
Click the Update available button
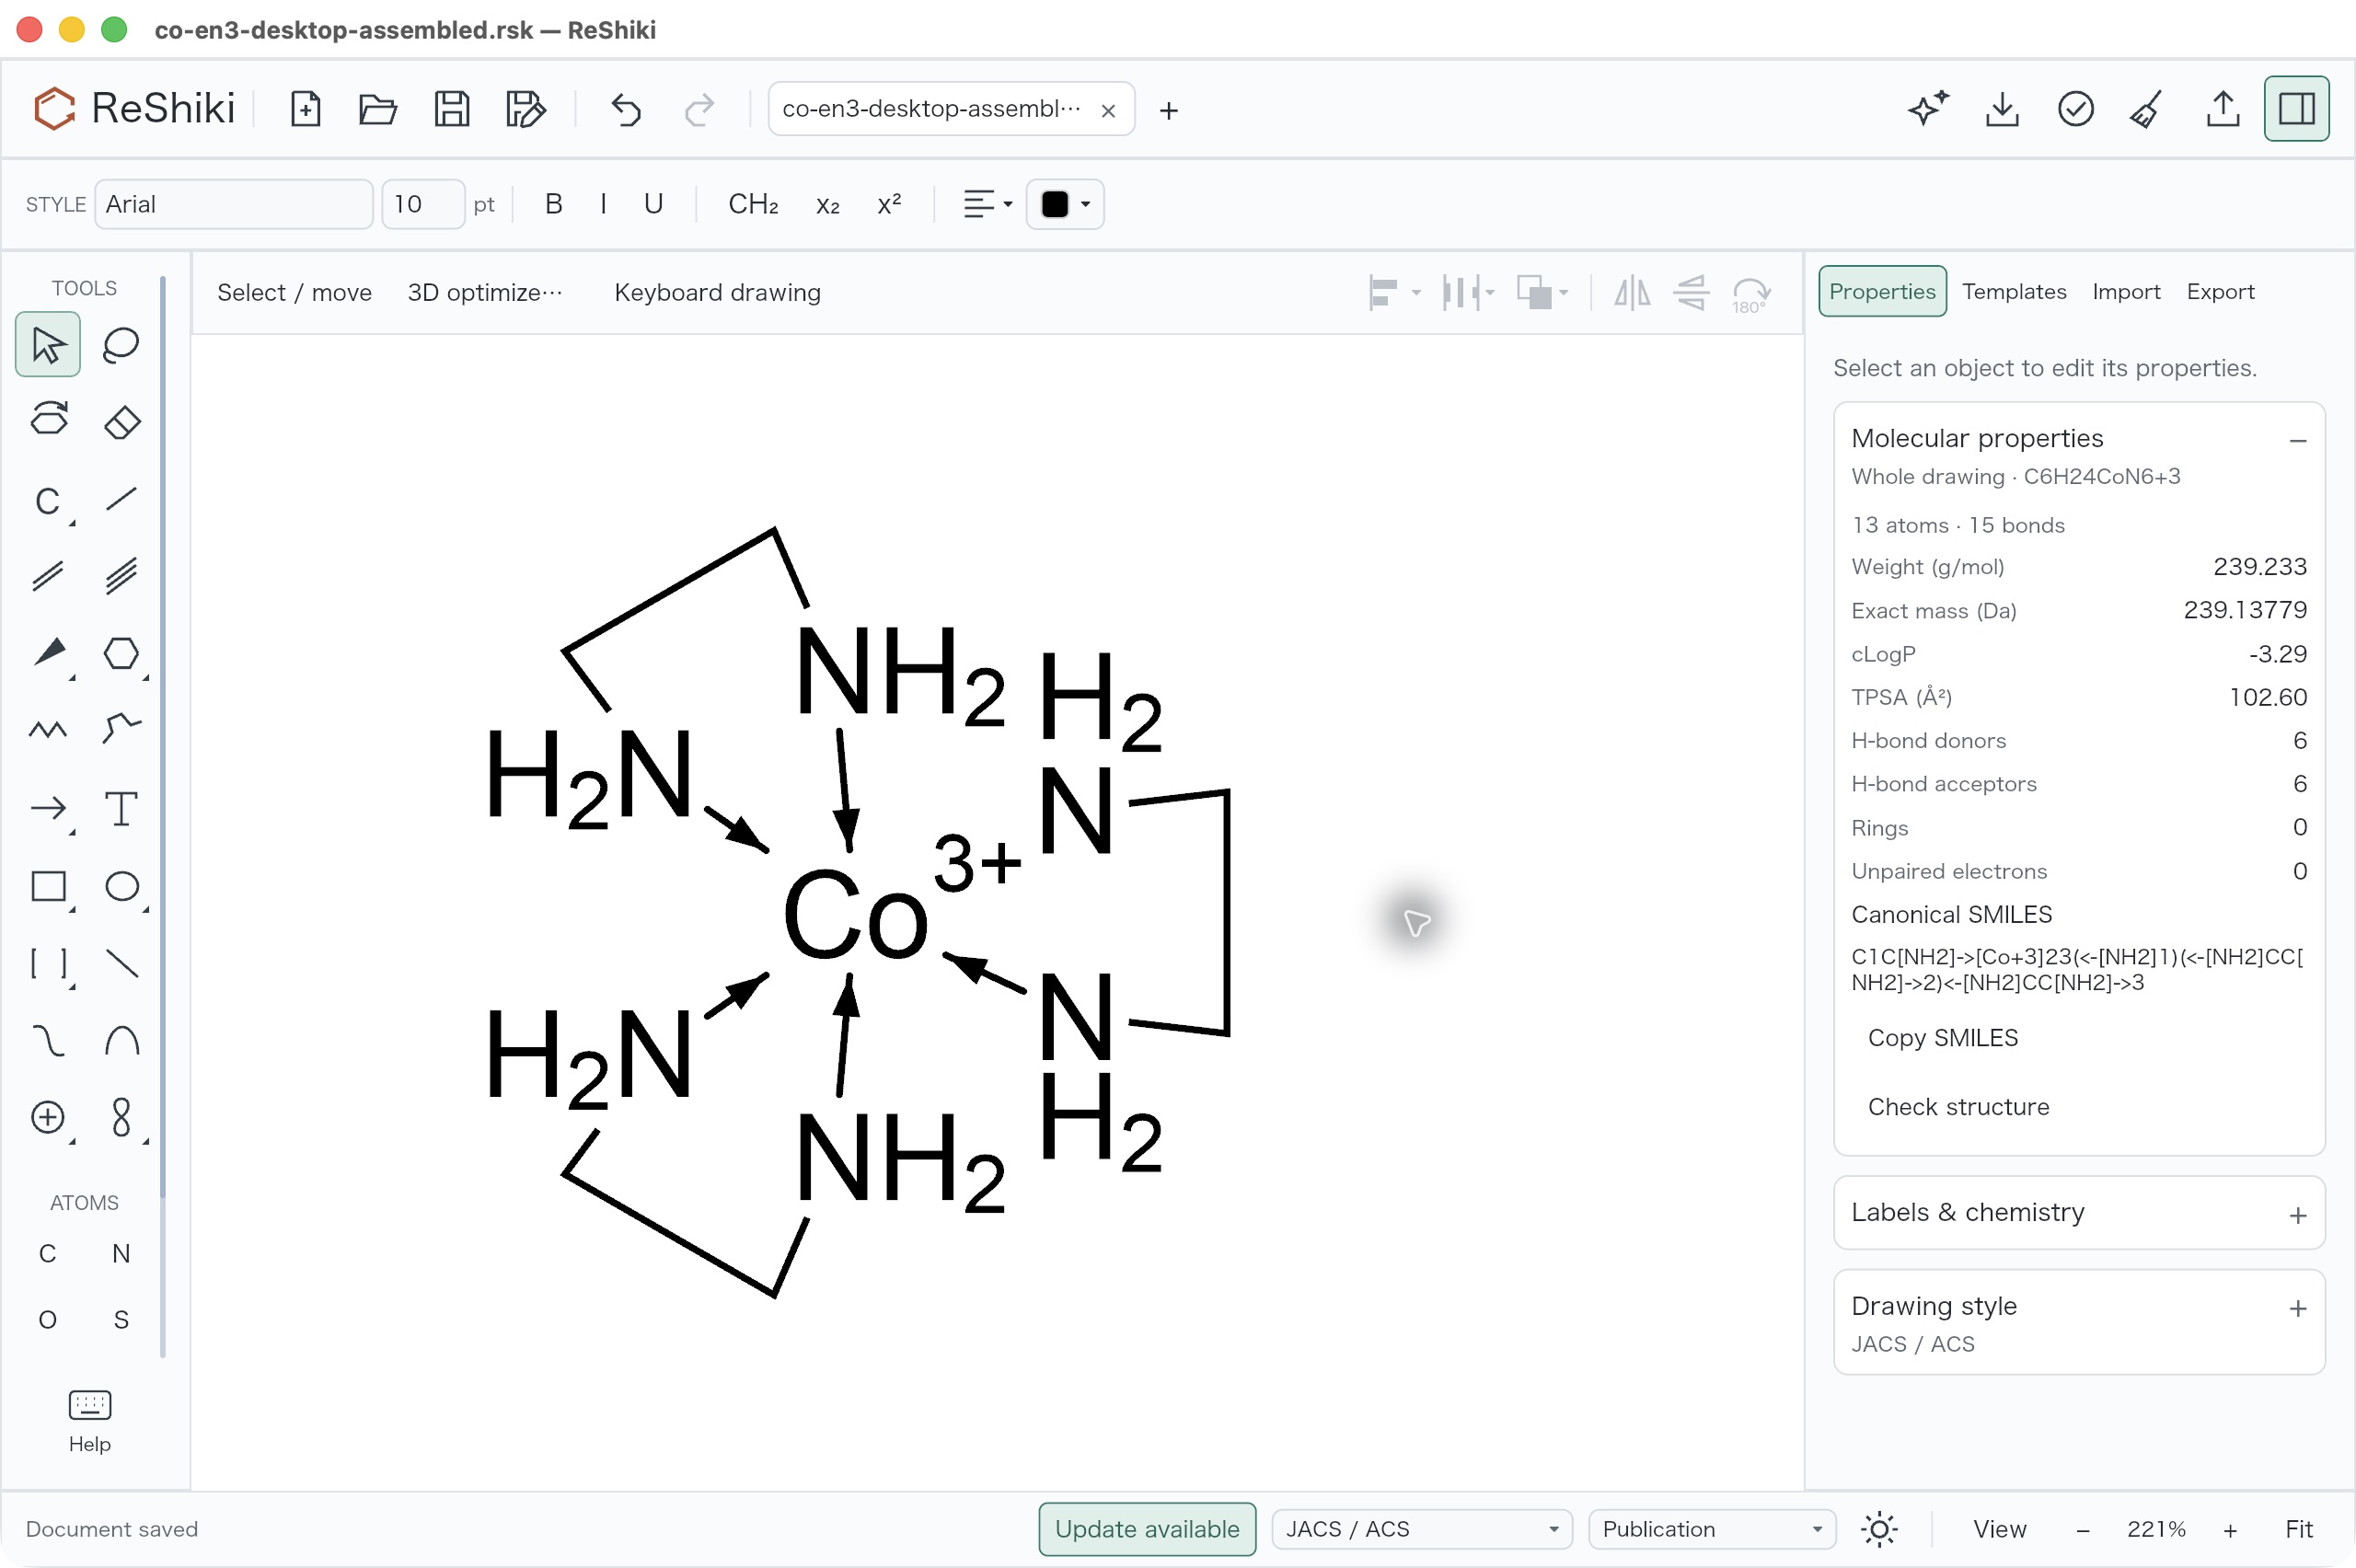tap(1146, 1529)
